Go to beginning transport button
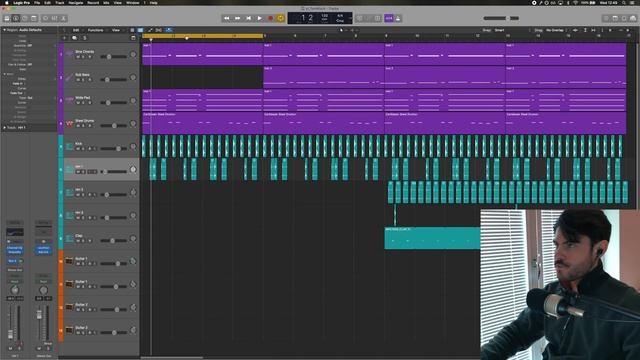 click(248, 18)
